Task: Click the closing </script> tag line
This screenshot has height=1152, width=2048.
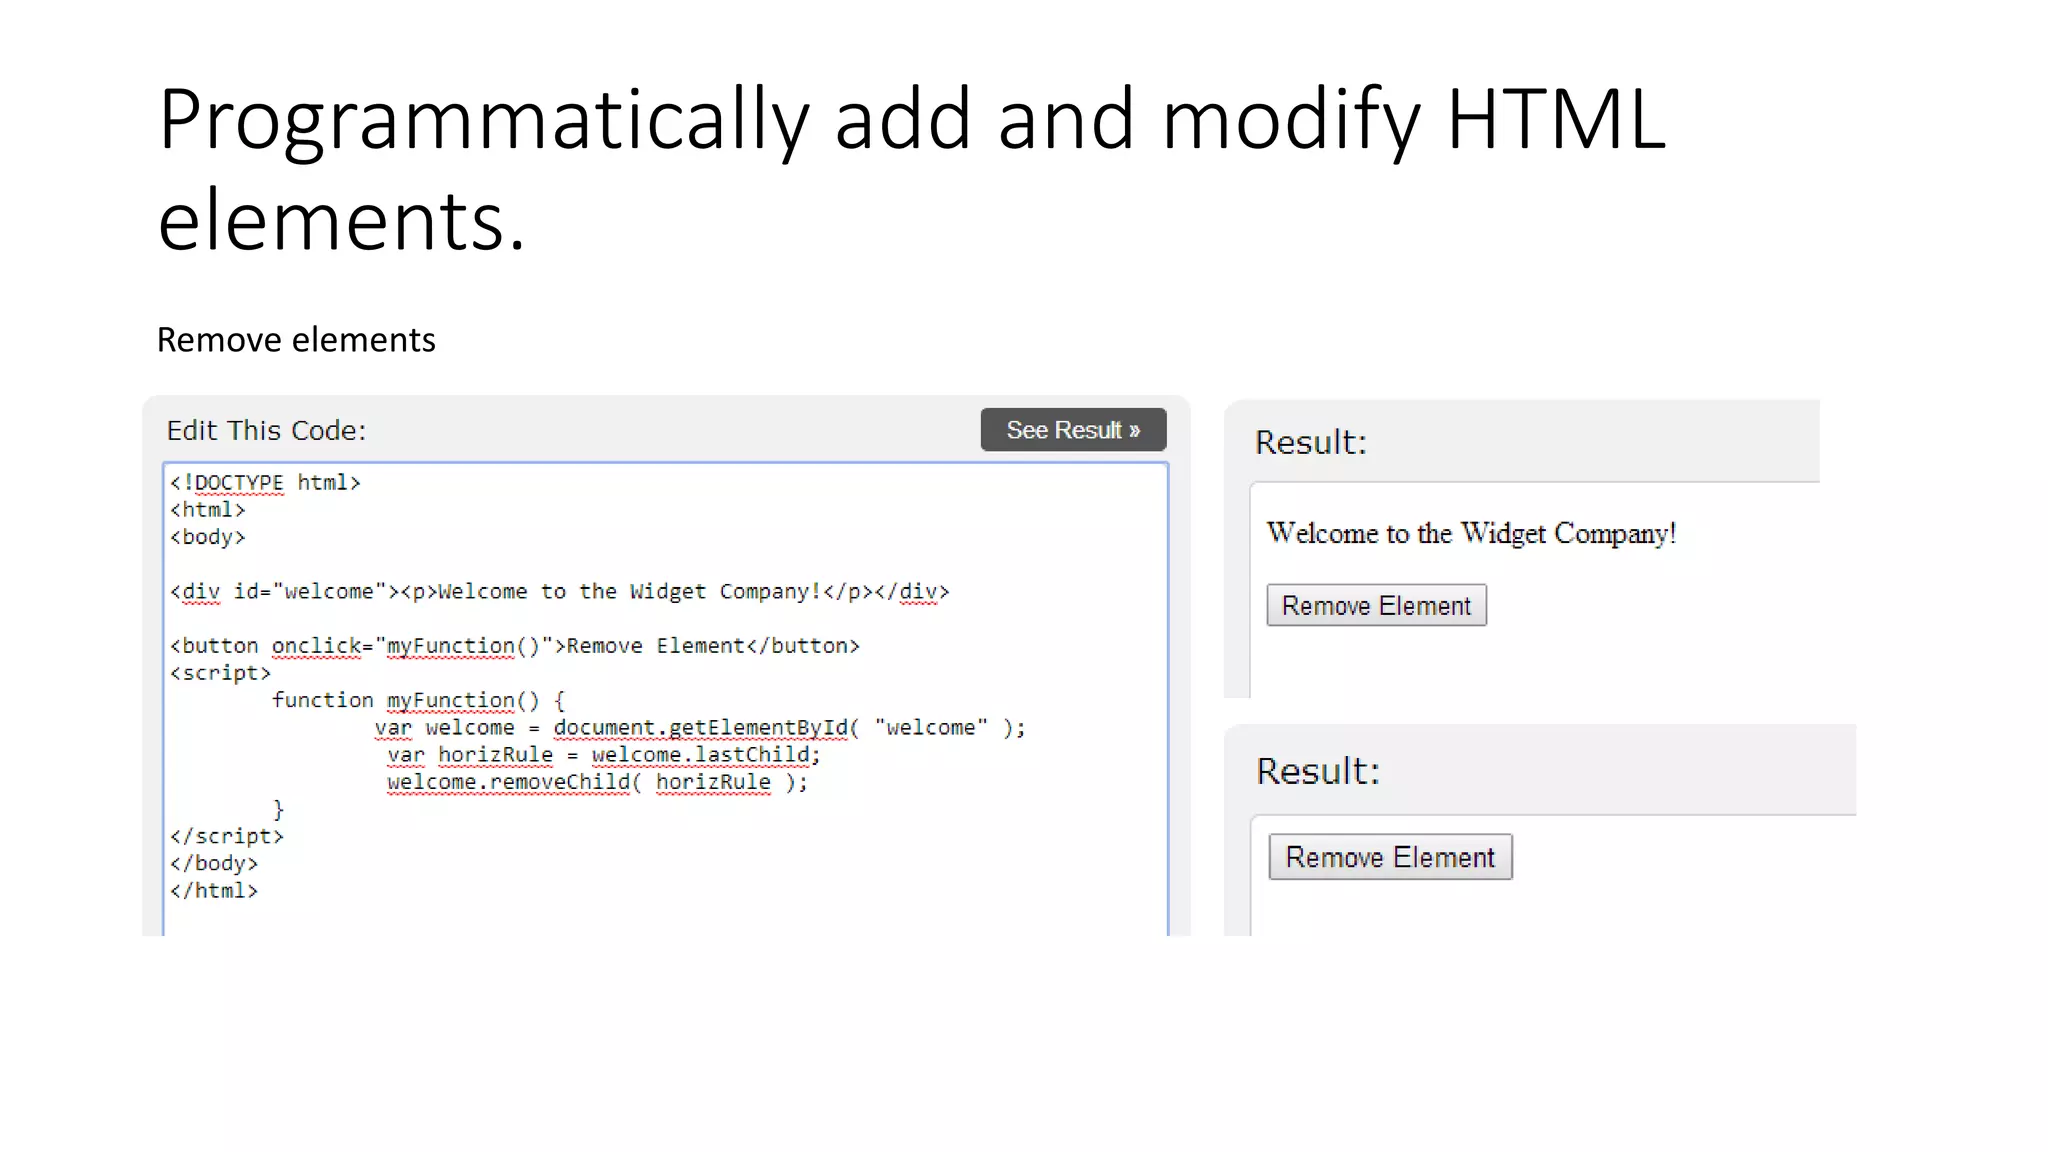Action: [x=227, y=836]
